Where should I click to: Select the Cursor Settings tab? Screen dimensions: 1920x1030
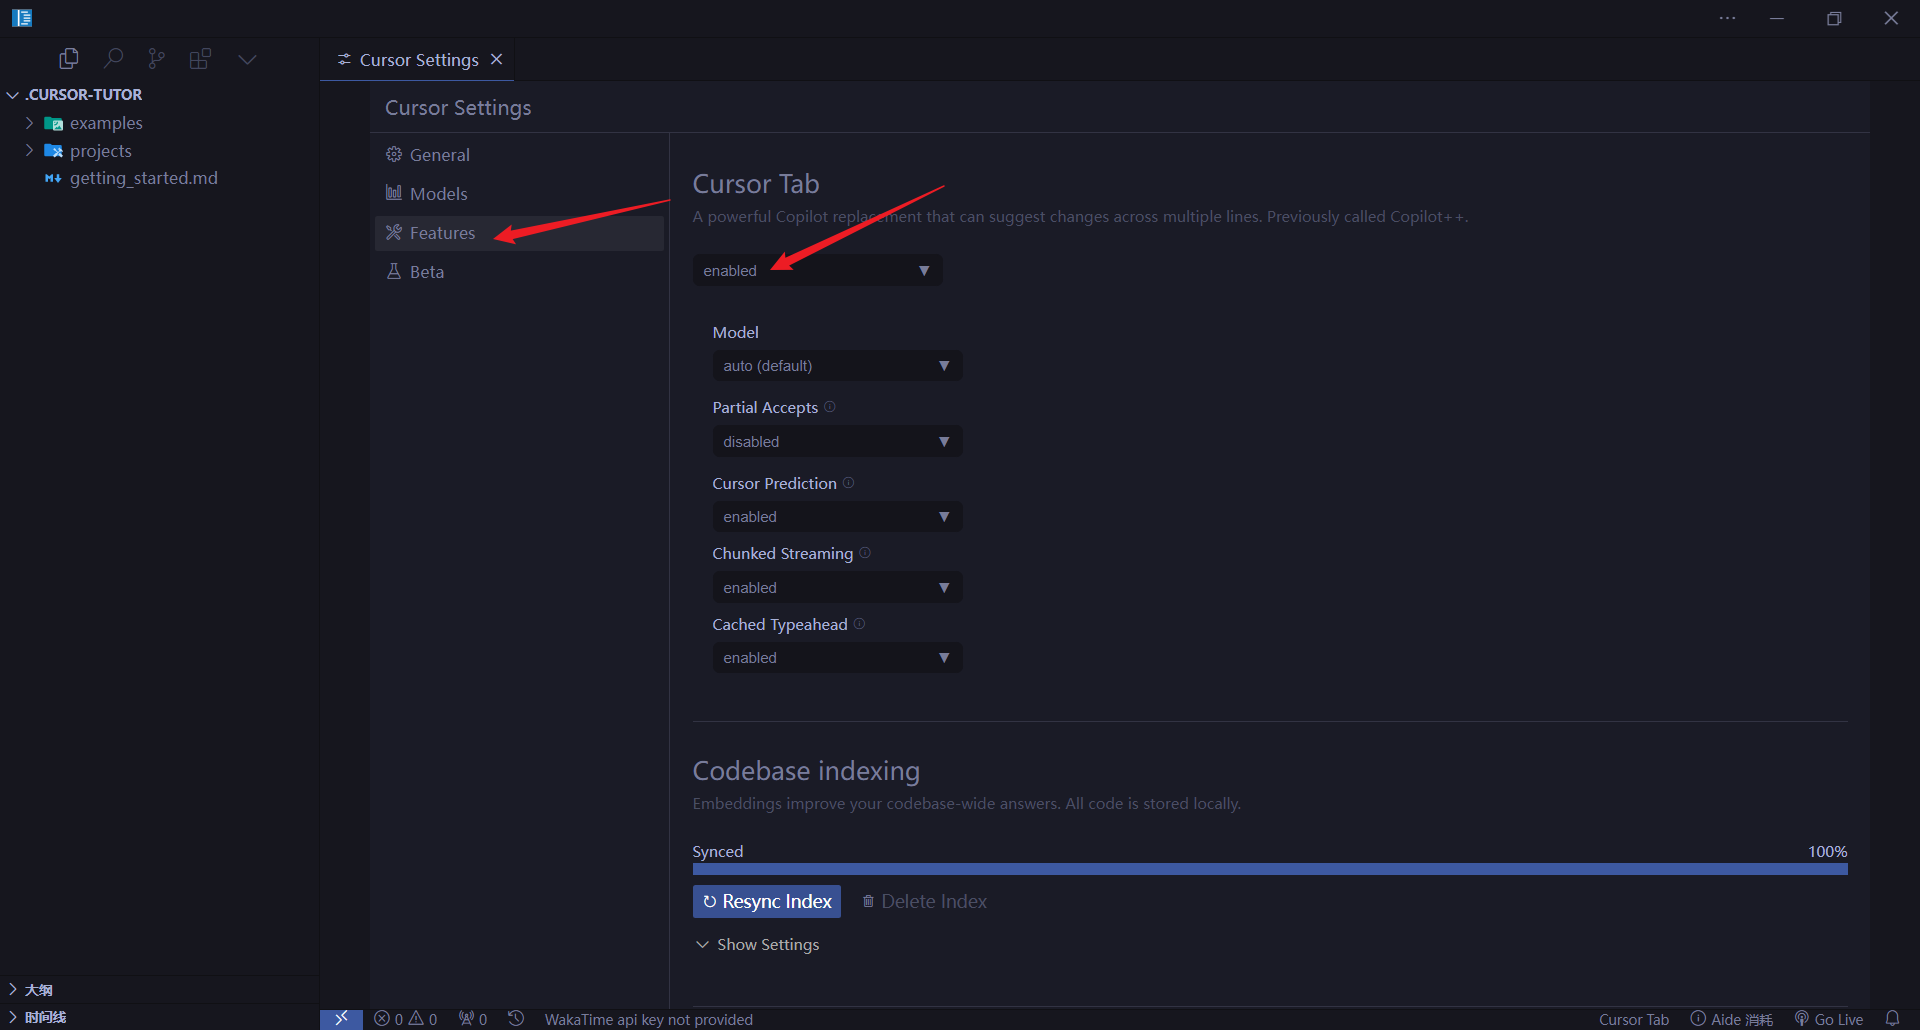pyautogui.click(x=417, y=60)
